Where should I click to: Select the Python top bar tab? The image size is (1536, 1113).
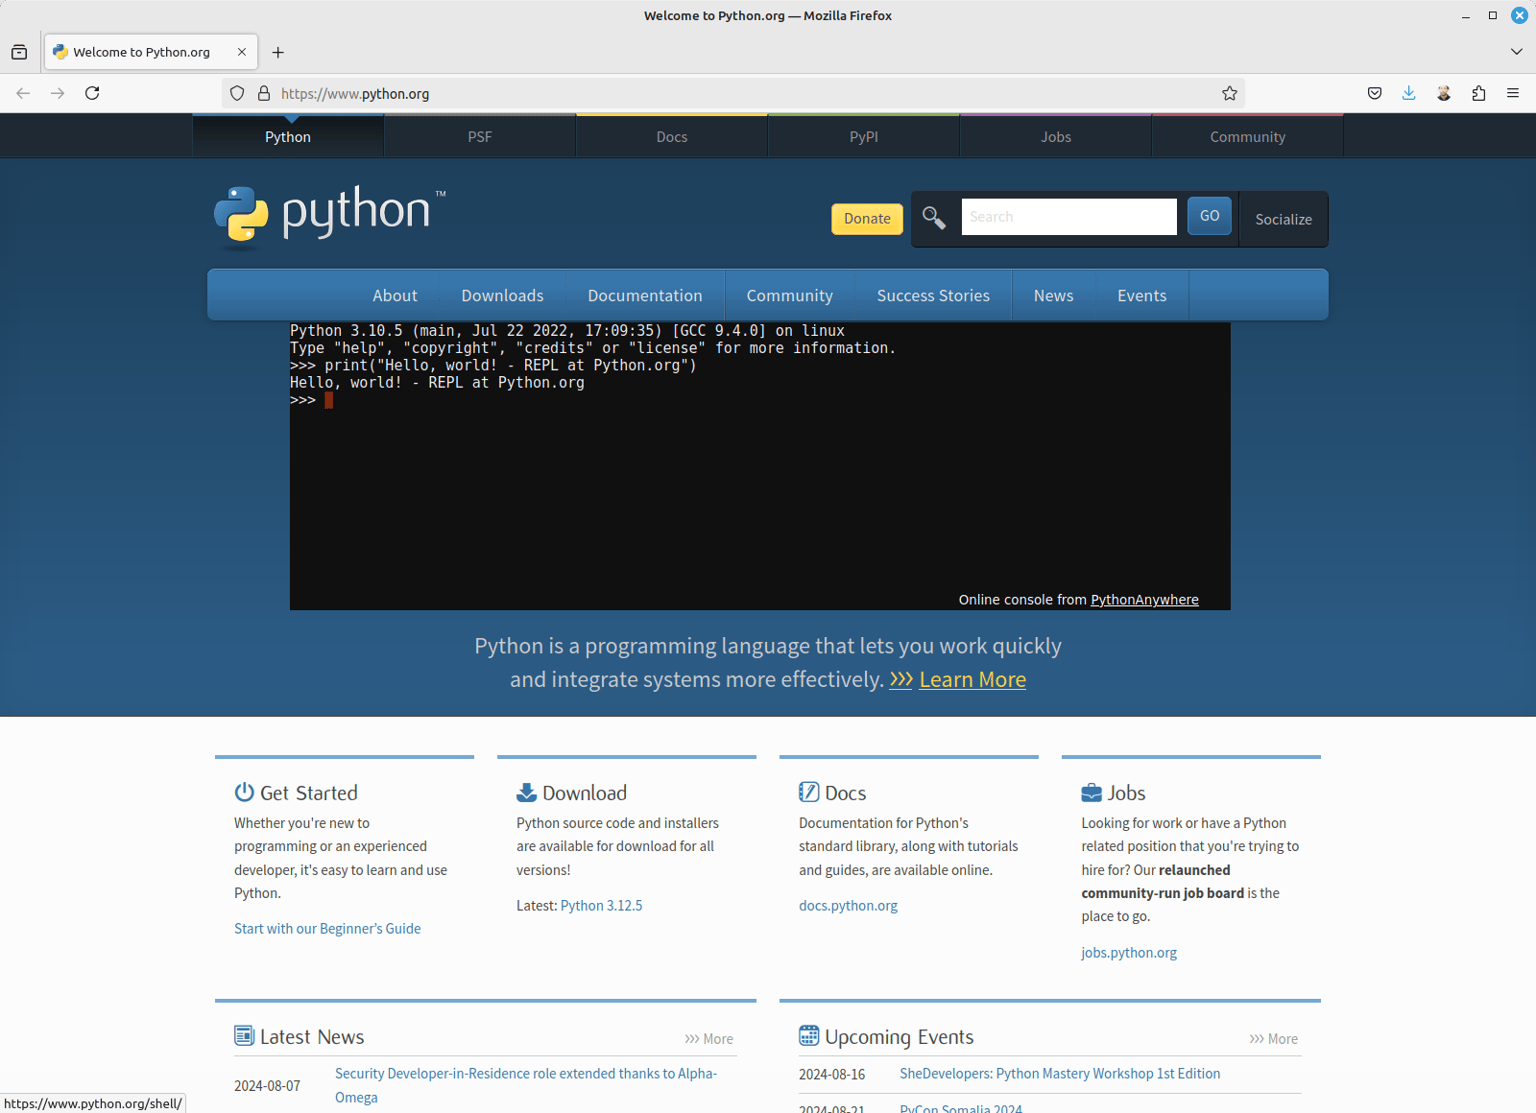pos(288,136)
